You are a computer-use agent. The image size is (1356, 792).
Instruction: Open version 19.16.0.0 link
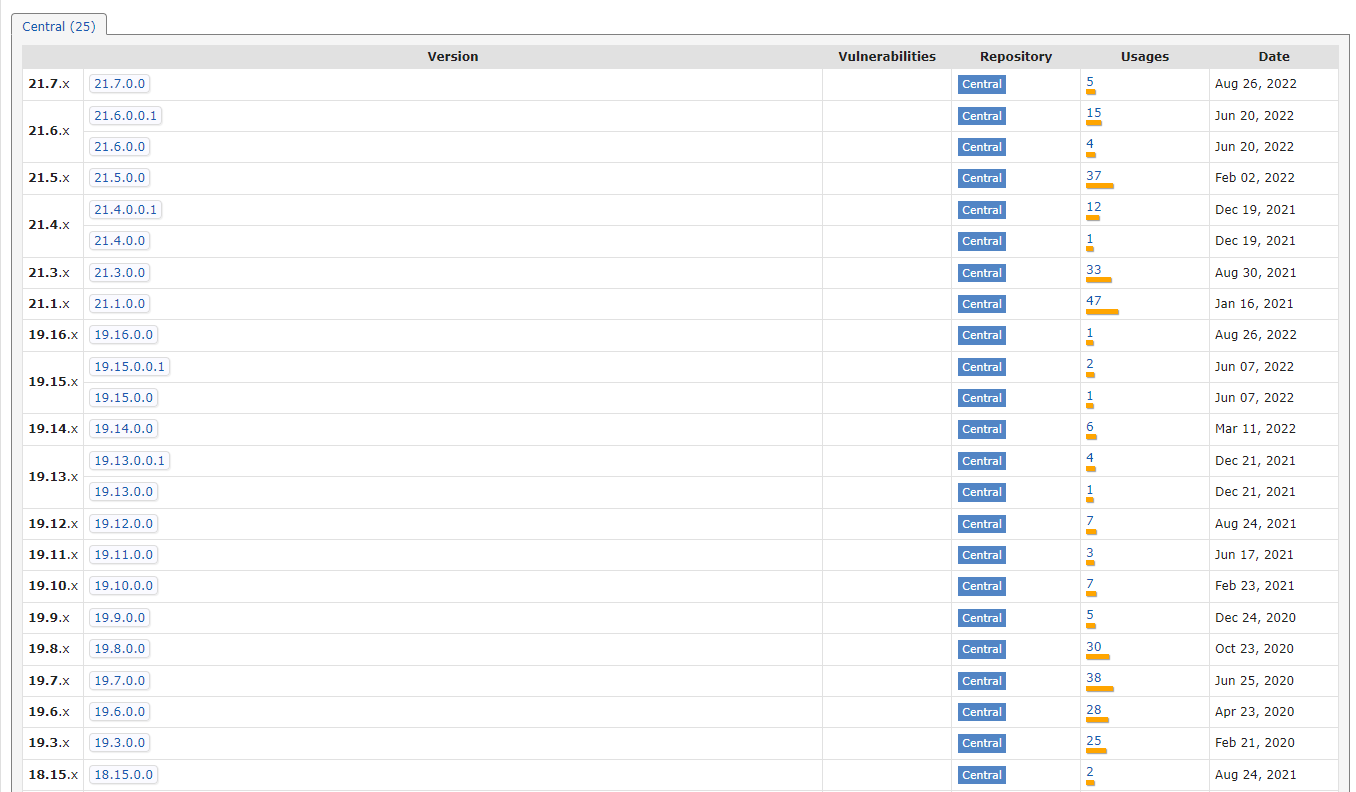click(124, 335)
